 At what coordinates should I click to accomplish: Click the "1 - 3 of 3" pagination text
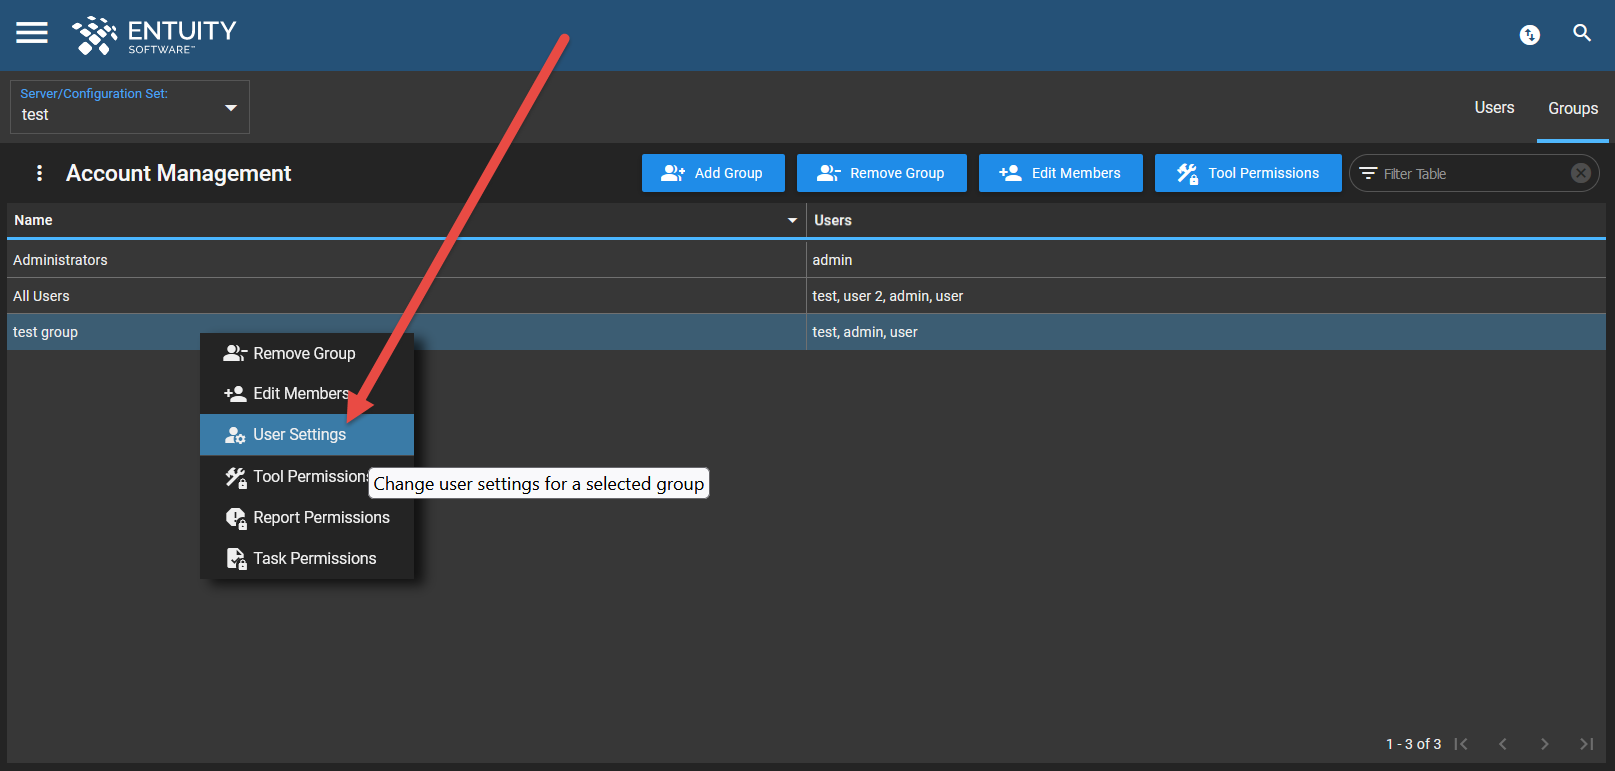click(x=1413, y=744)
